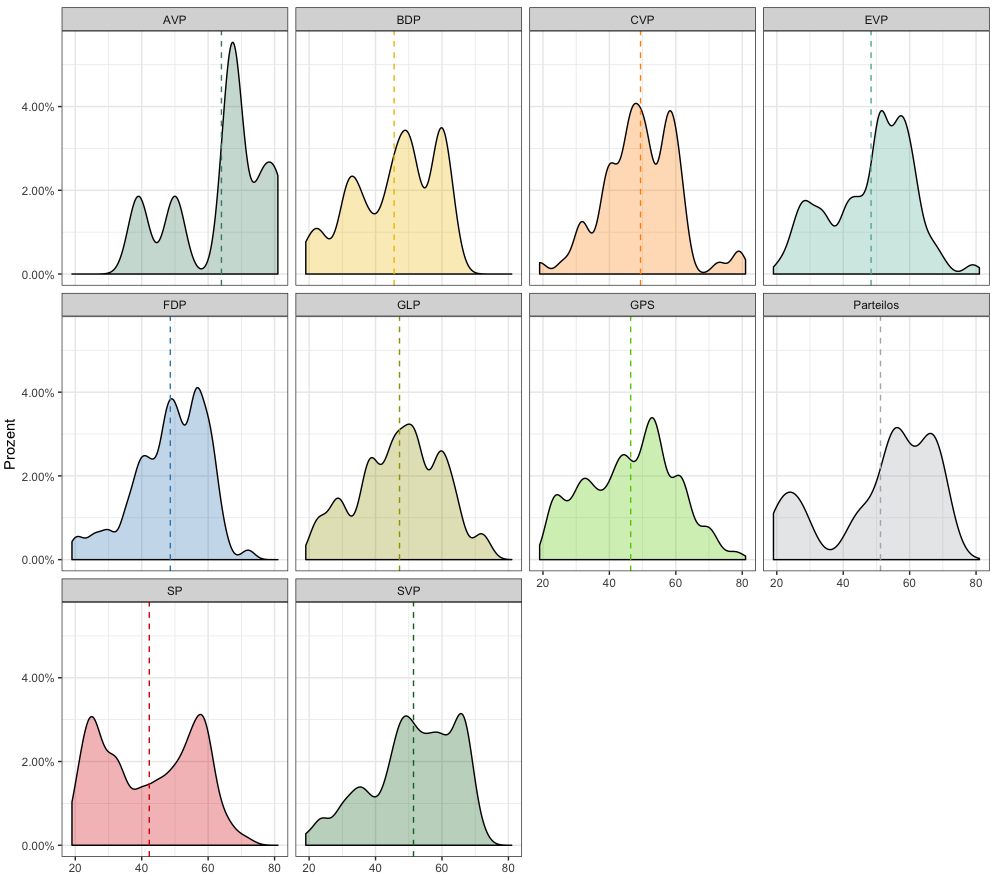The image size is (996, 876).
Task: Select the CVP panel title
Action: (x=641, y=19)
